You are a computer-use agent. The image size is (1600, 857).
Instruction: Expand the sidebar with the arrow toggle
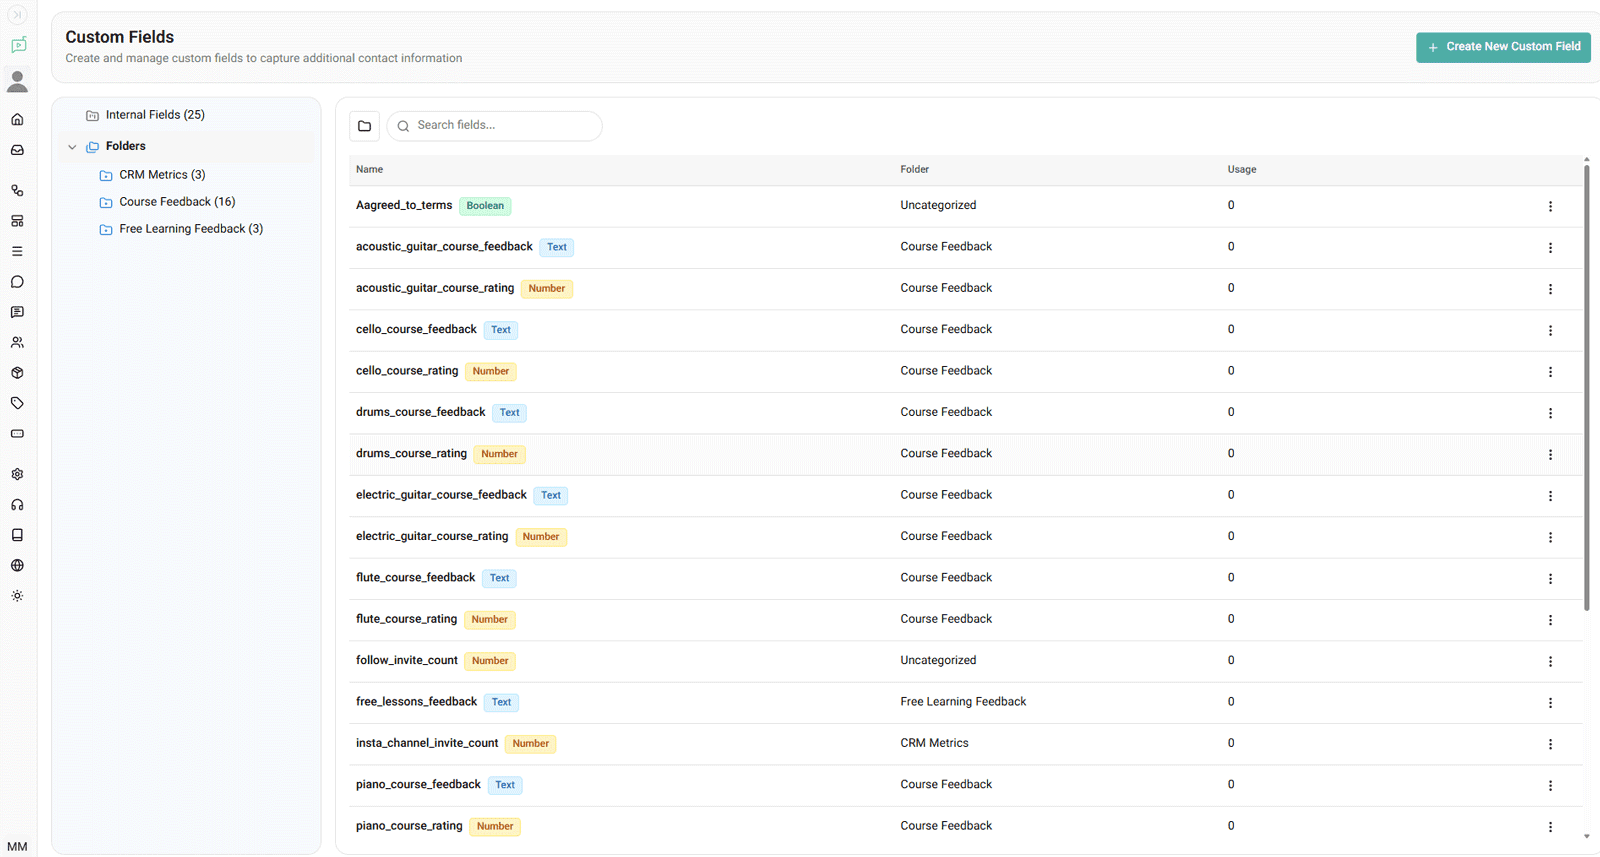(x=17, y=15)
